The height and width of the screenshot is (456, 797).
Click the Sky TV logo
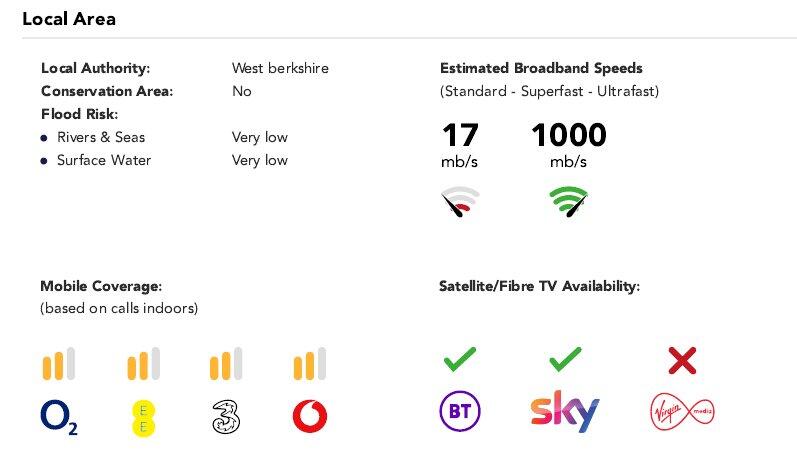click(x=564, y=411)
